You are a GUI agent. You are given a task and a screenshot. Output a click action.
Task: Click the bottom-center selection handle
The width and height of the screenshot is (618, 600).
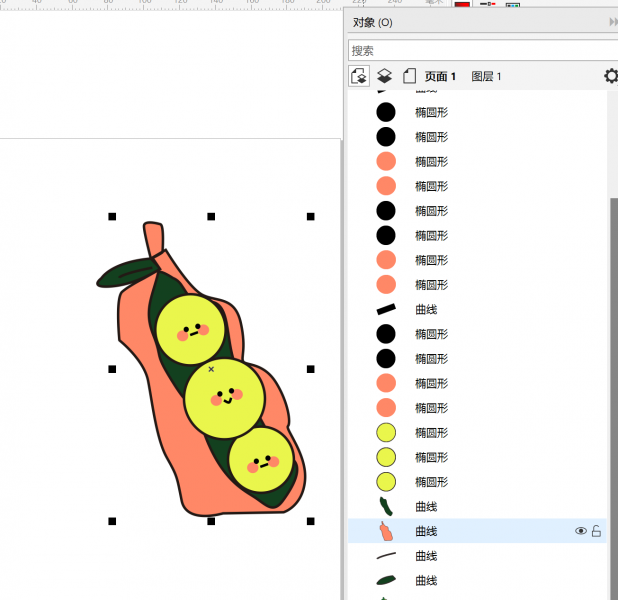coord(211,521)
